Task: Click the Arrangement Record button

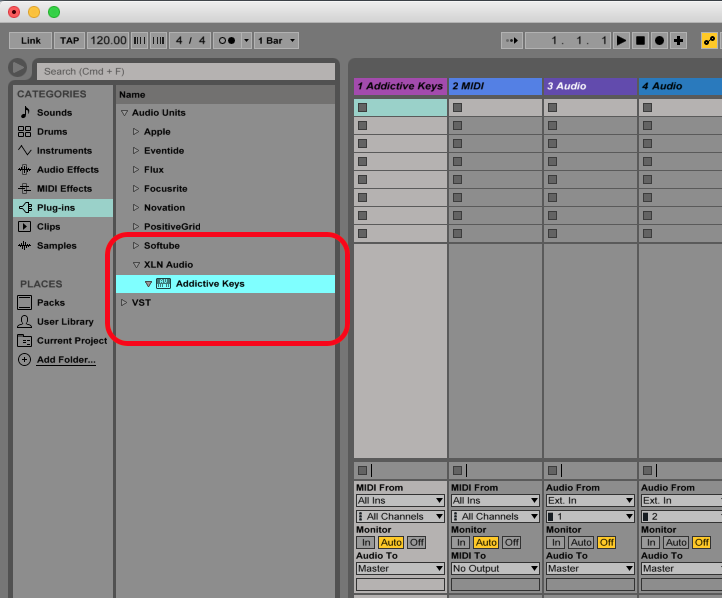Action: pos(659,41)
